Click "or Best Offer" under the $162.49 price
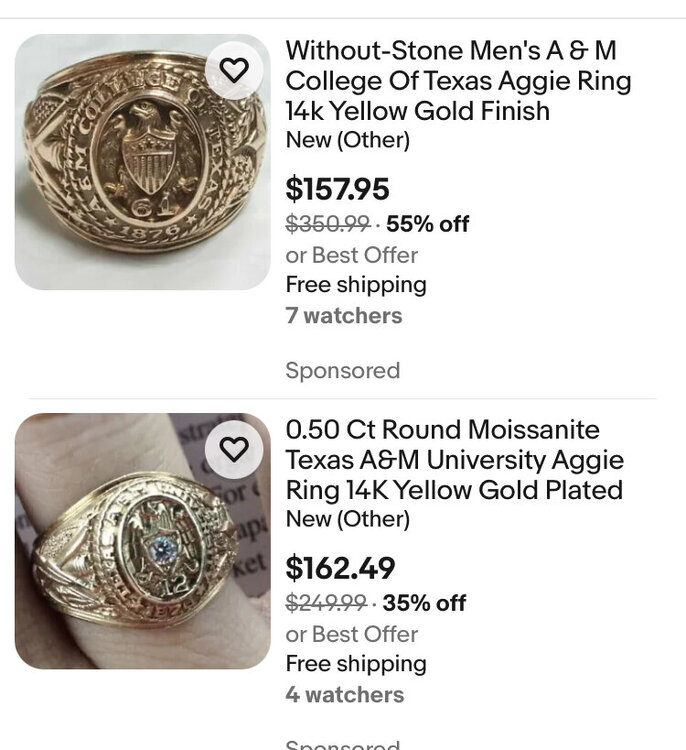The height and width of the screenshot is (750, 686). coord(351,634)
